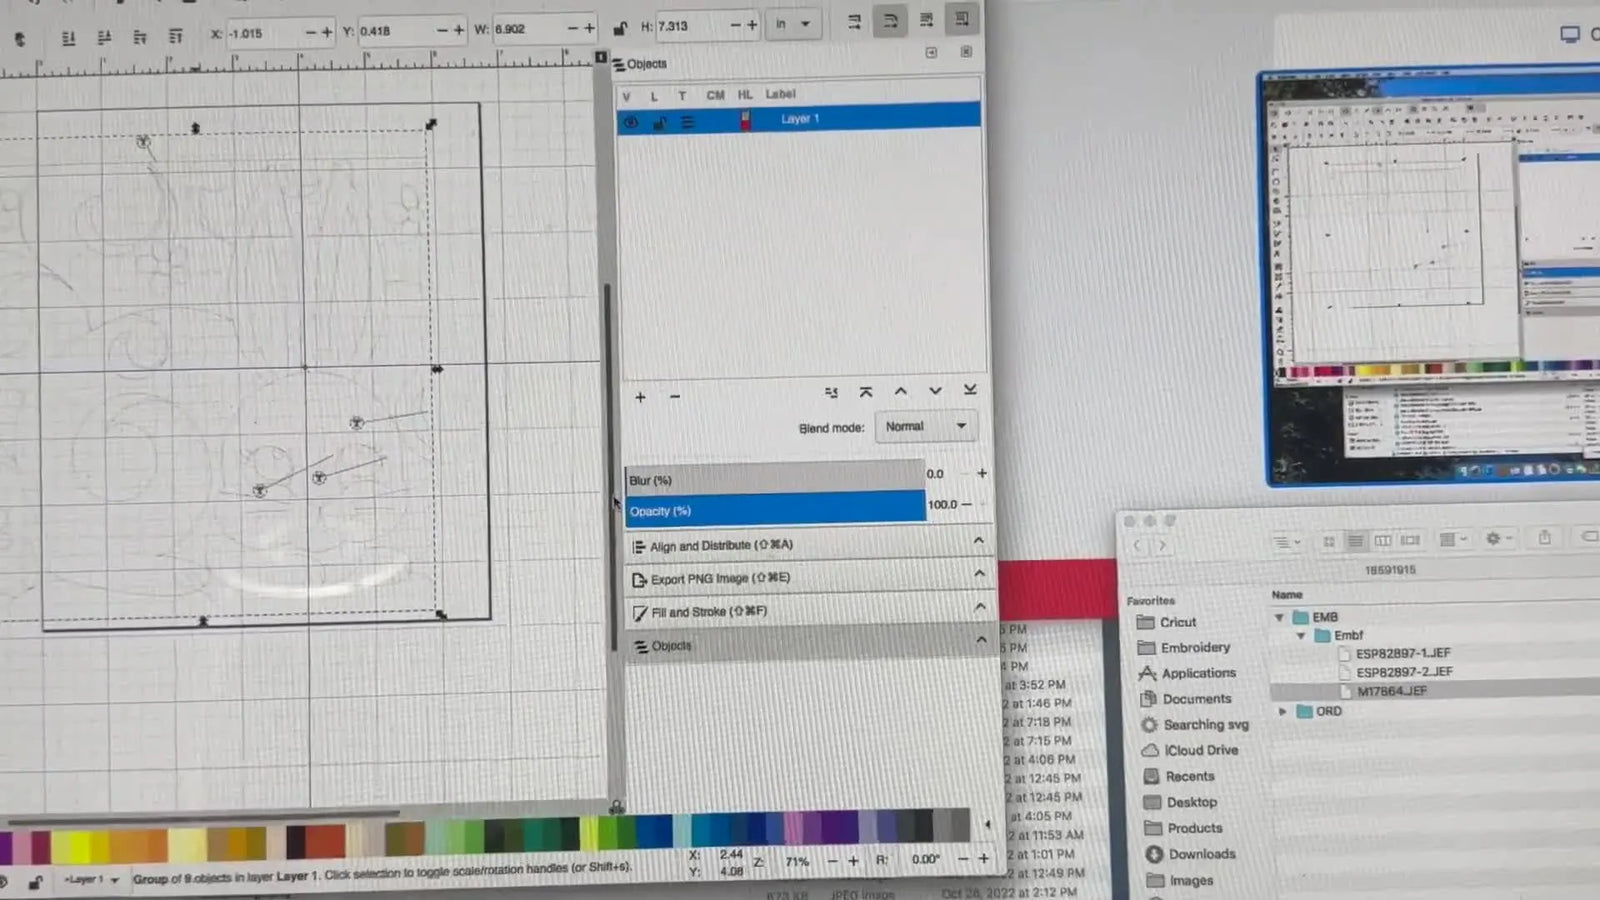Select column view icon in Finder toolbar
The image size is (1600, 900).
(x=1383, y=540)
